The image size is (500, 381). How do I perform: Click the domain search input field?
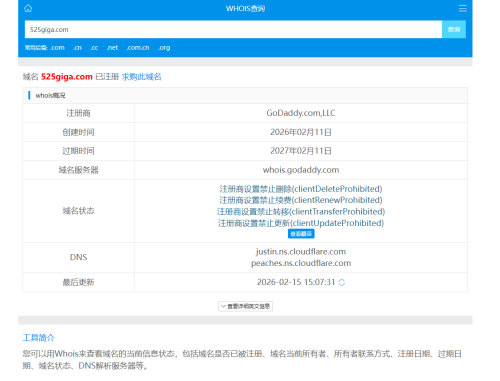(233, 29)
